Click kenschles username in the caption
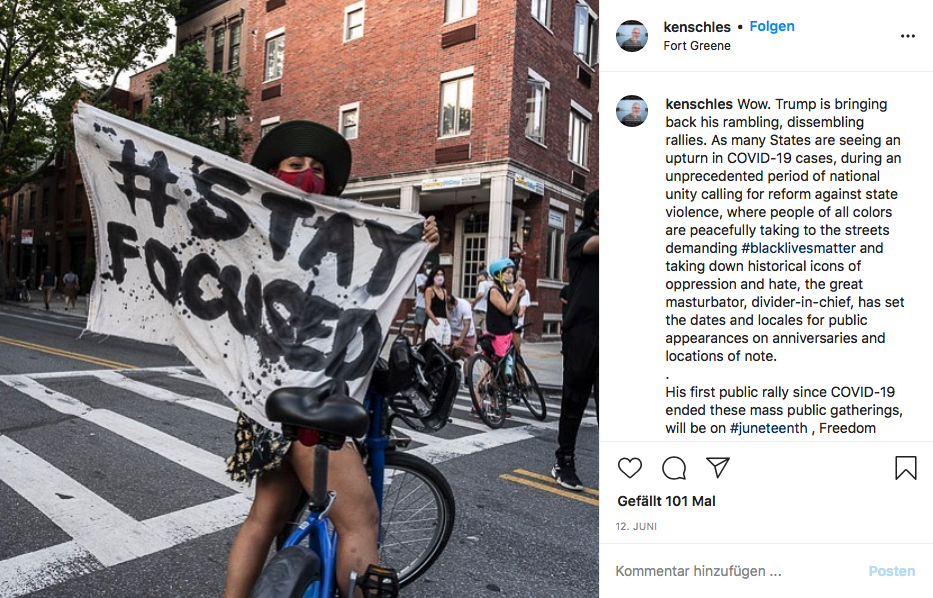 699,104
